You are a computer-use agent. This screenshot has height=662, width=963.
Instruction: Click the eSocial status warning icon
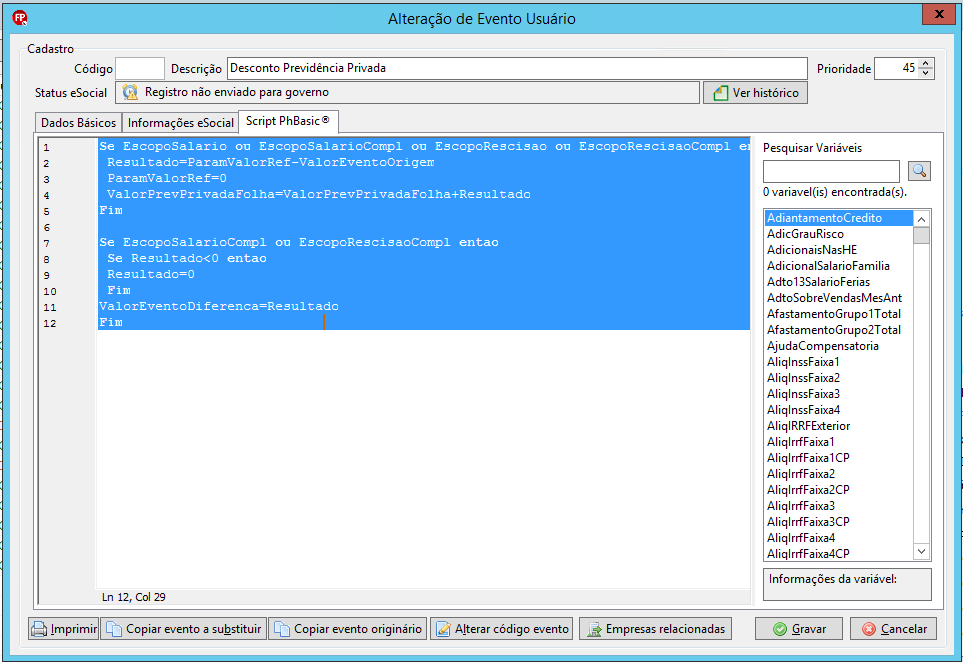point(130,92)
